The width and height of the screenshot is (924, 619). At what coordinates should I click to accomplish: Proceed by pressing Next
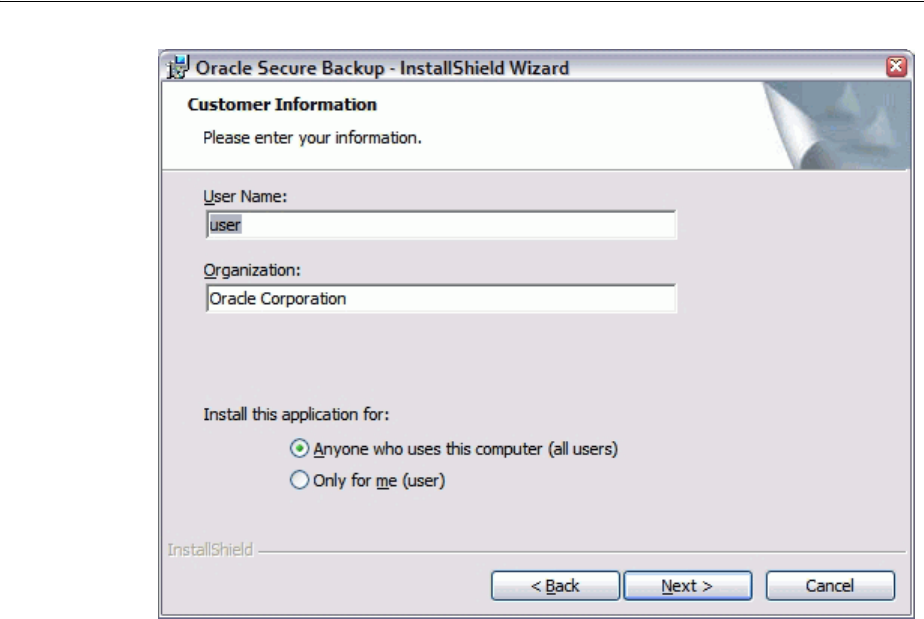pyautogui.click(x=673, y=586)
